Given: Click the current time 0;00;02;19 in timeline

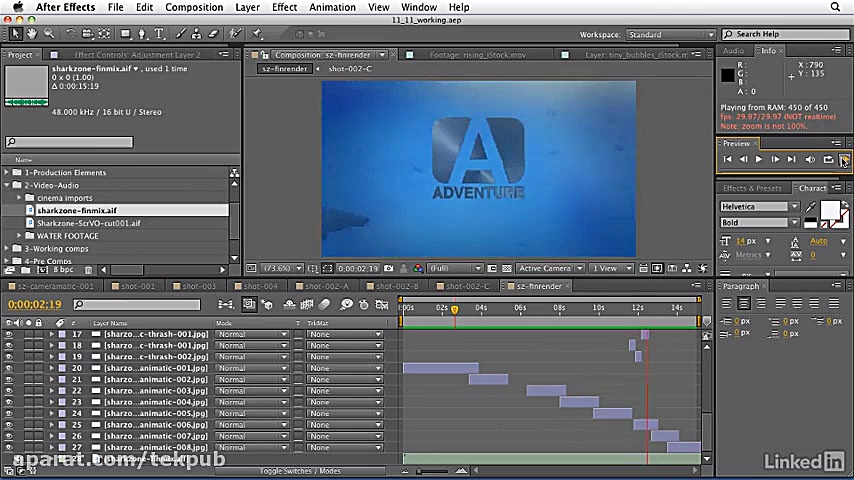Looking at the screenshot, I should pyautogui.click(x=35, y=305).
